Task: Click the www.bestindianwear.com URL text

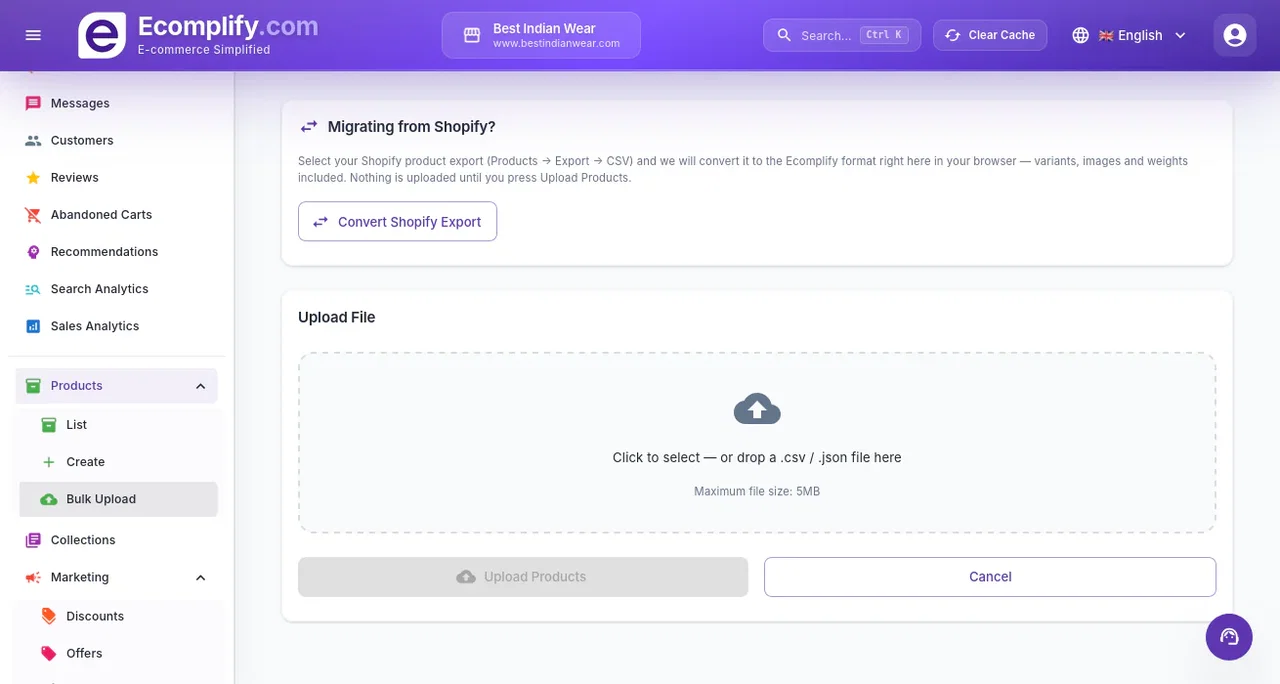Action: 556,44
